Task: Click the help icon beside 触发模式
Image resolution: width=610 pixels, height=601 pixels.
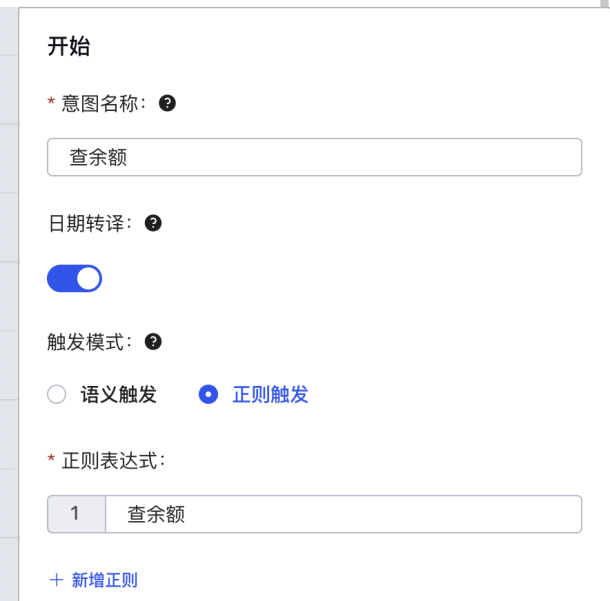Action: point(153,342)
